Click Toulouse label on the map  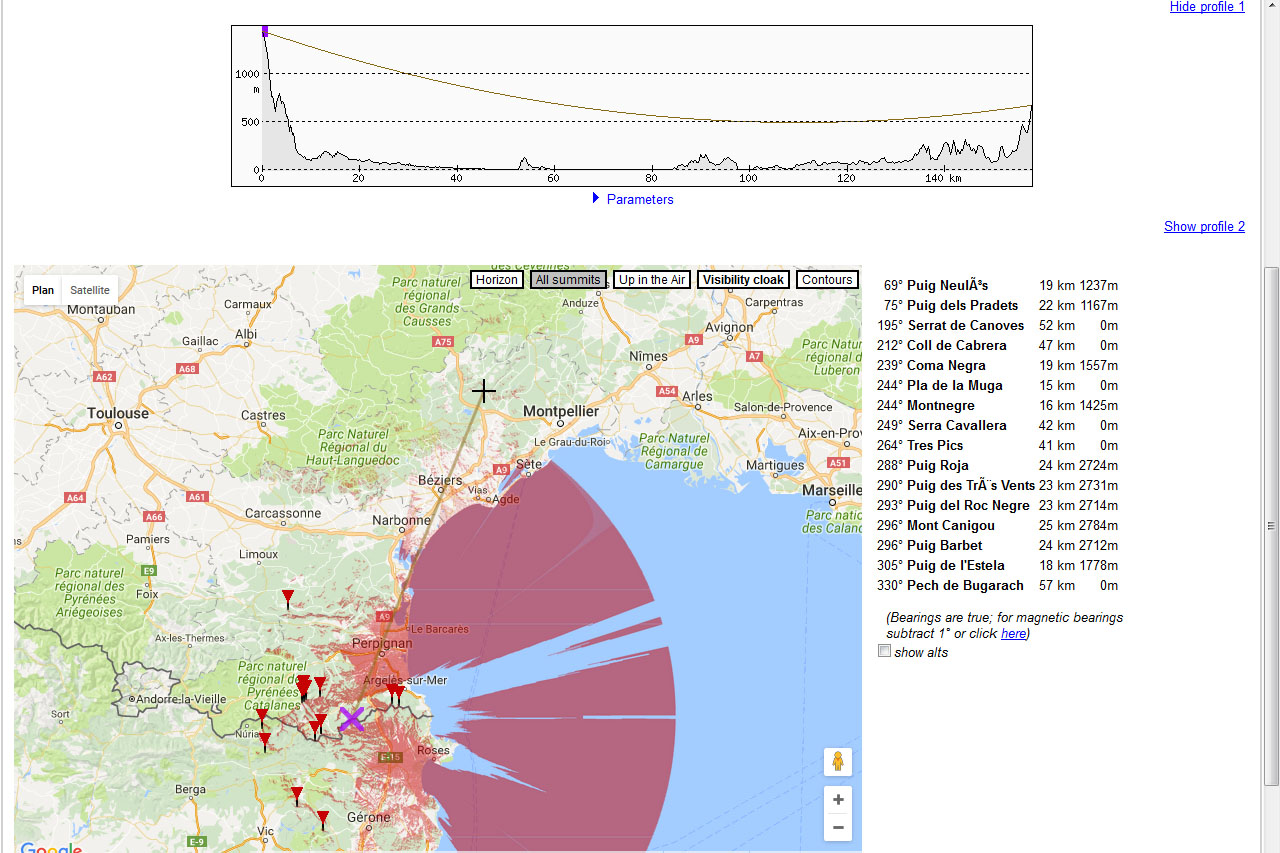coord(118,413)
